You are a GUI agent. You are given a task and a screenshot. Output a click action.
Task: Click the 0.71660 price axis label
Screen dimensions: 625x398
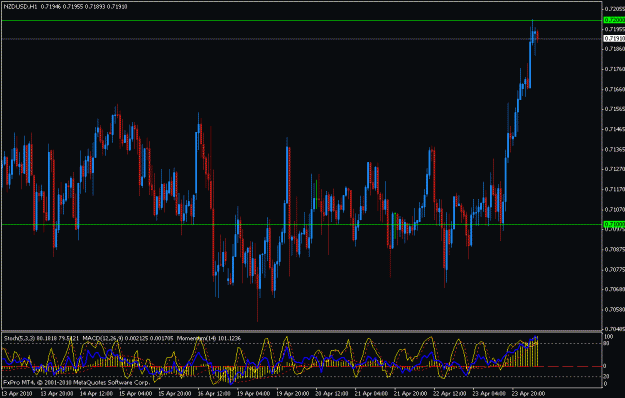pos(615,89)
